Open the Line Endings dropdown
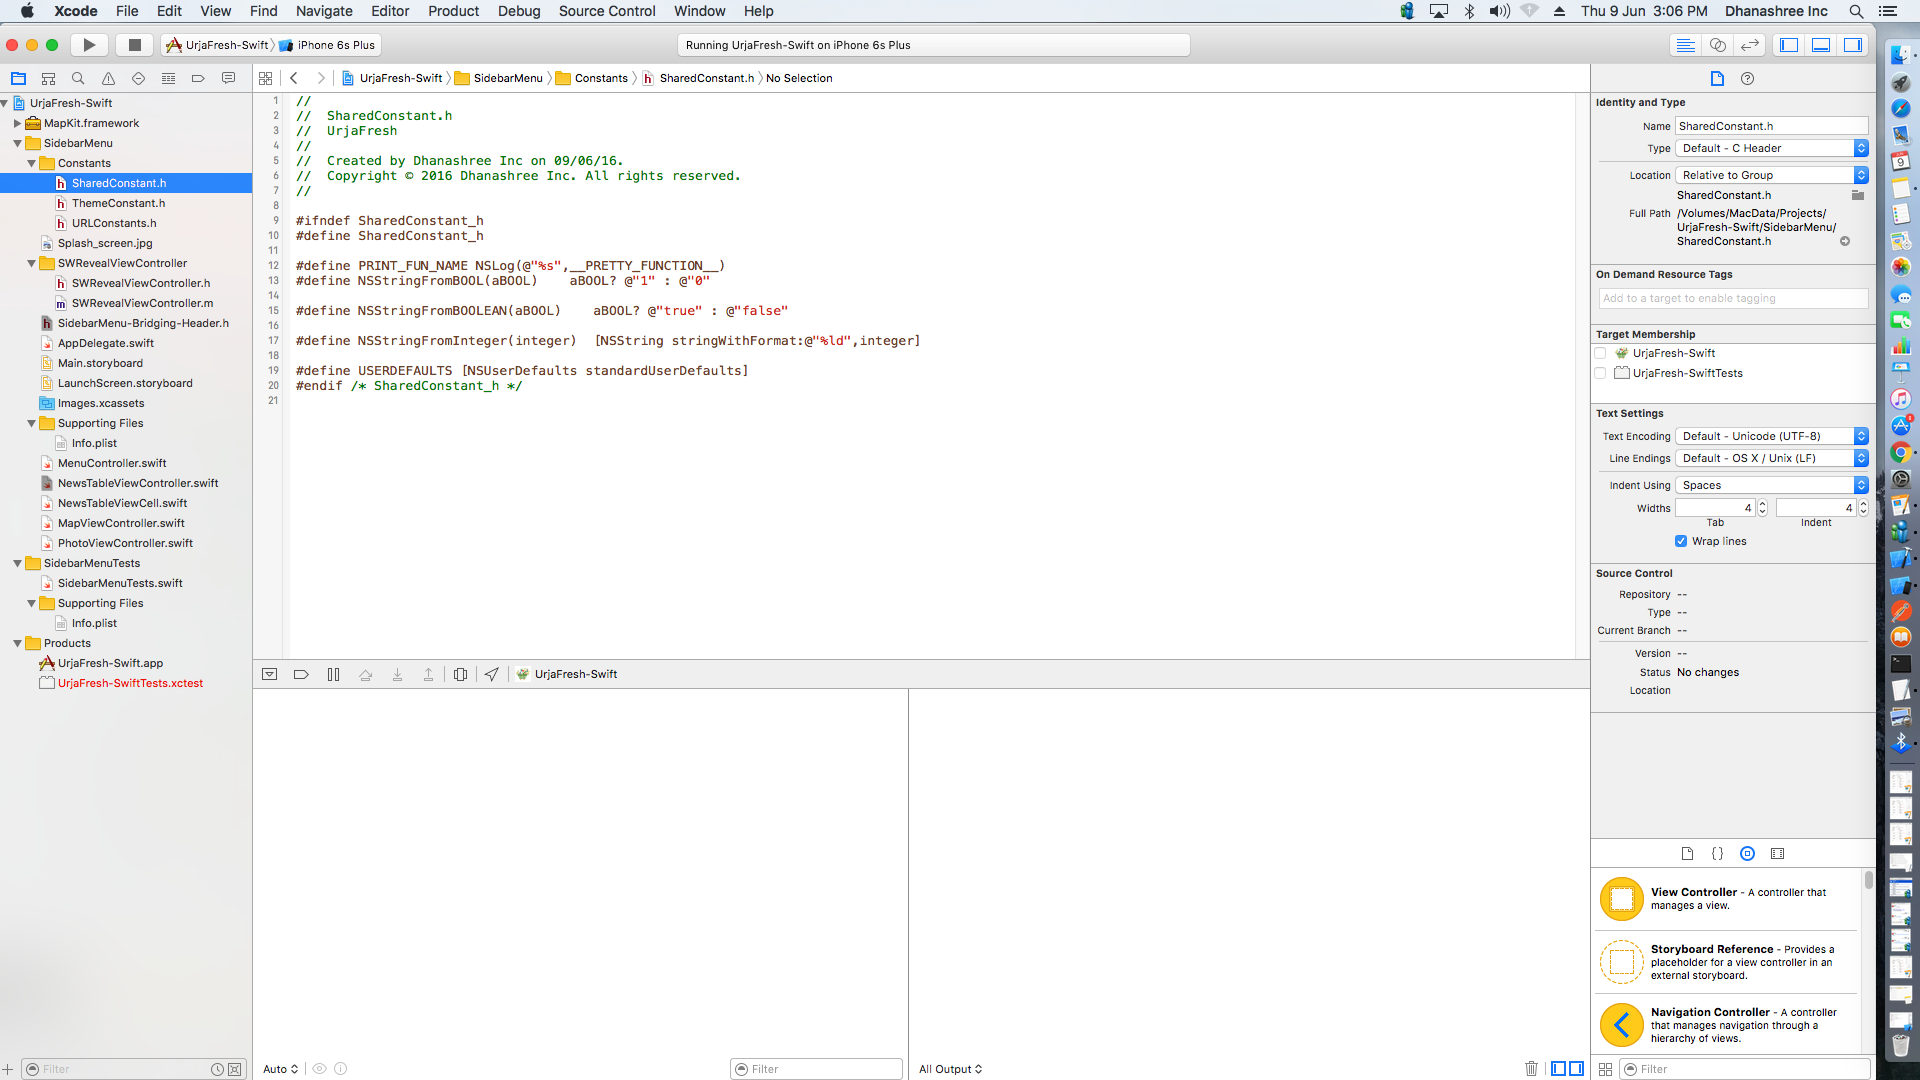The height and width of the screenshot is (1080, 1920). pos(1772,458)
